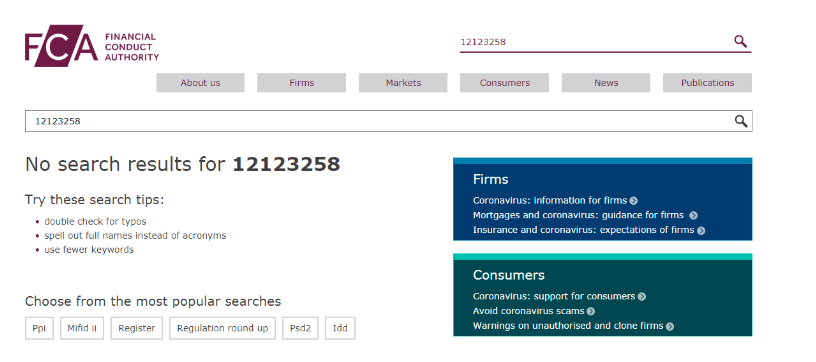Screen dimensions: 816x362
Task: Click the header search magnifier icon
Action: [741, 42]
